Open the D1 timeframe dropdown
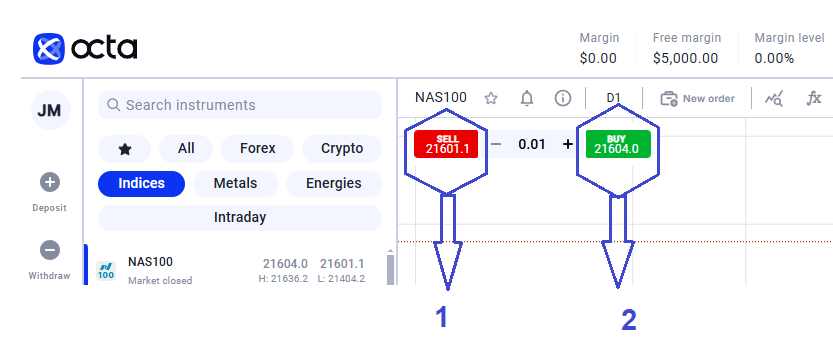The height and width of the screenshot is (362, 833). (x=614, y=98)
